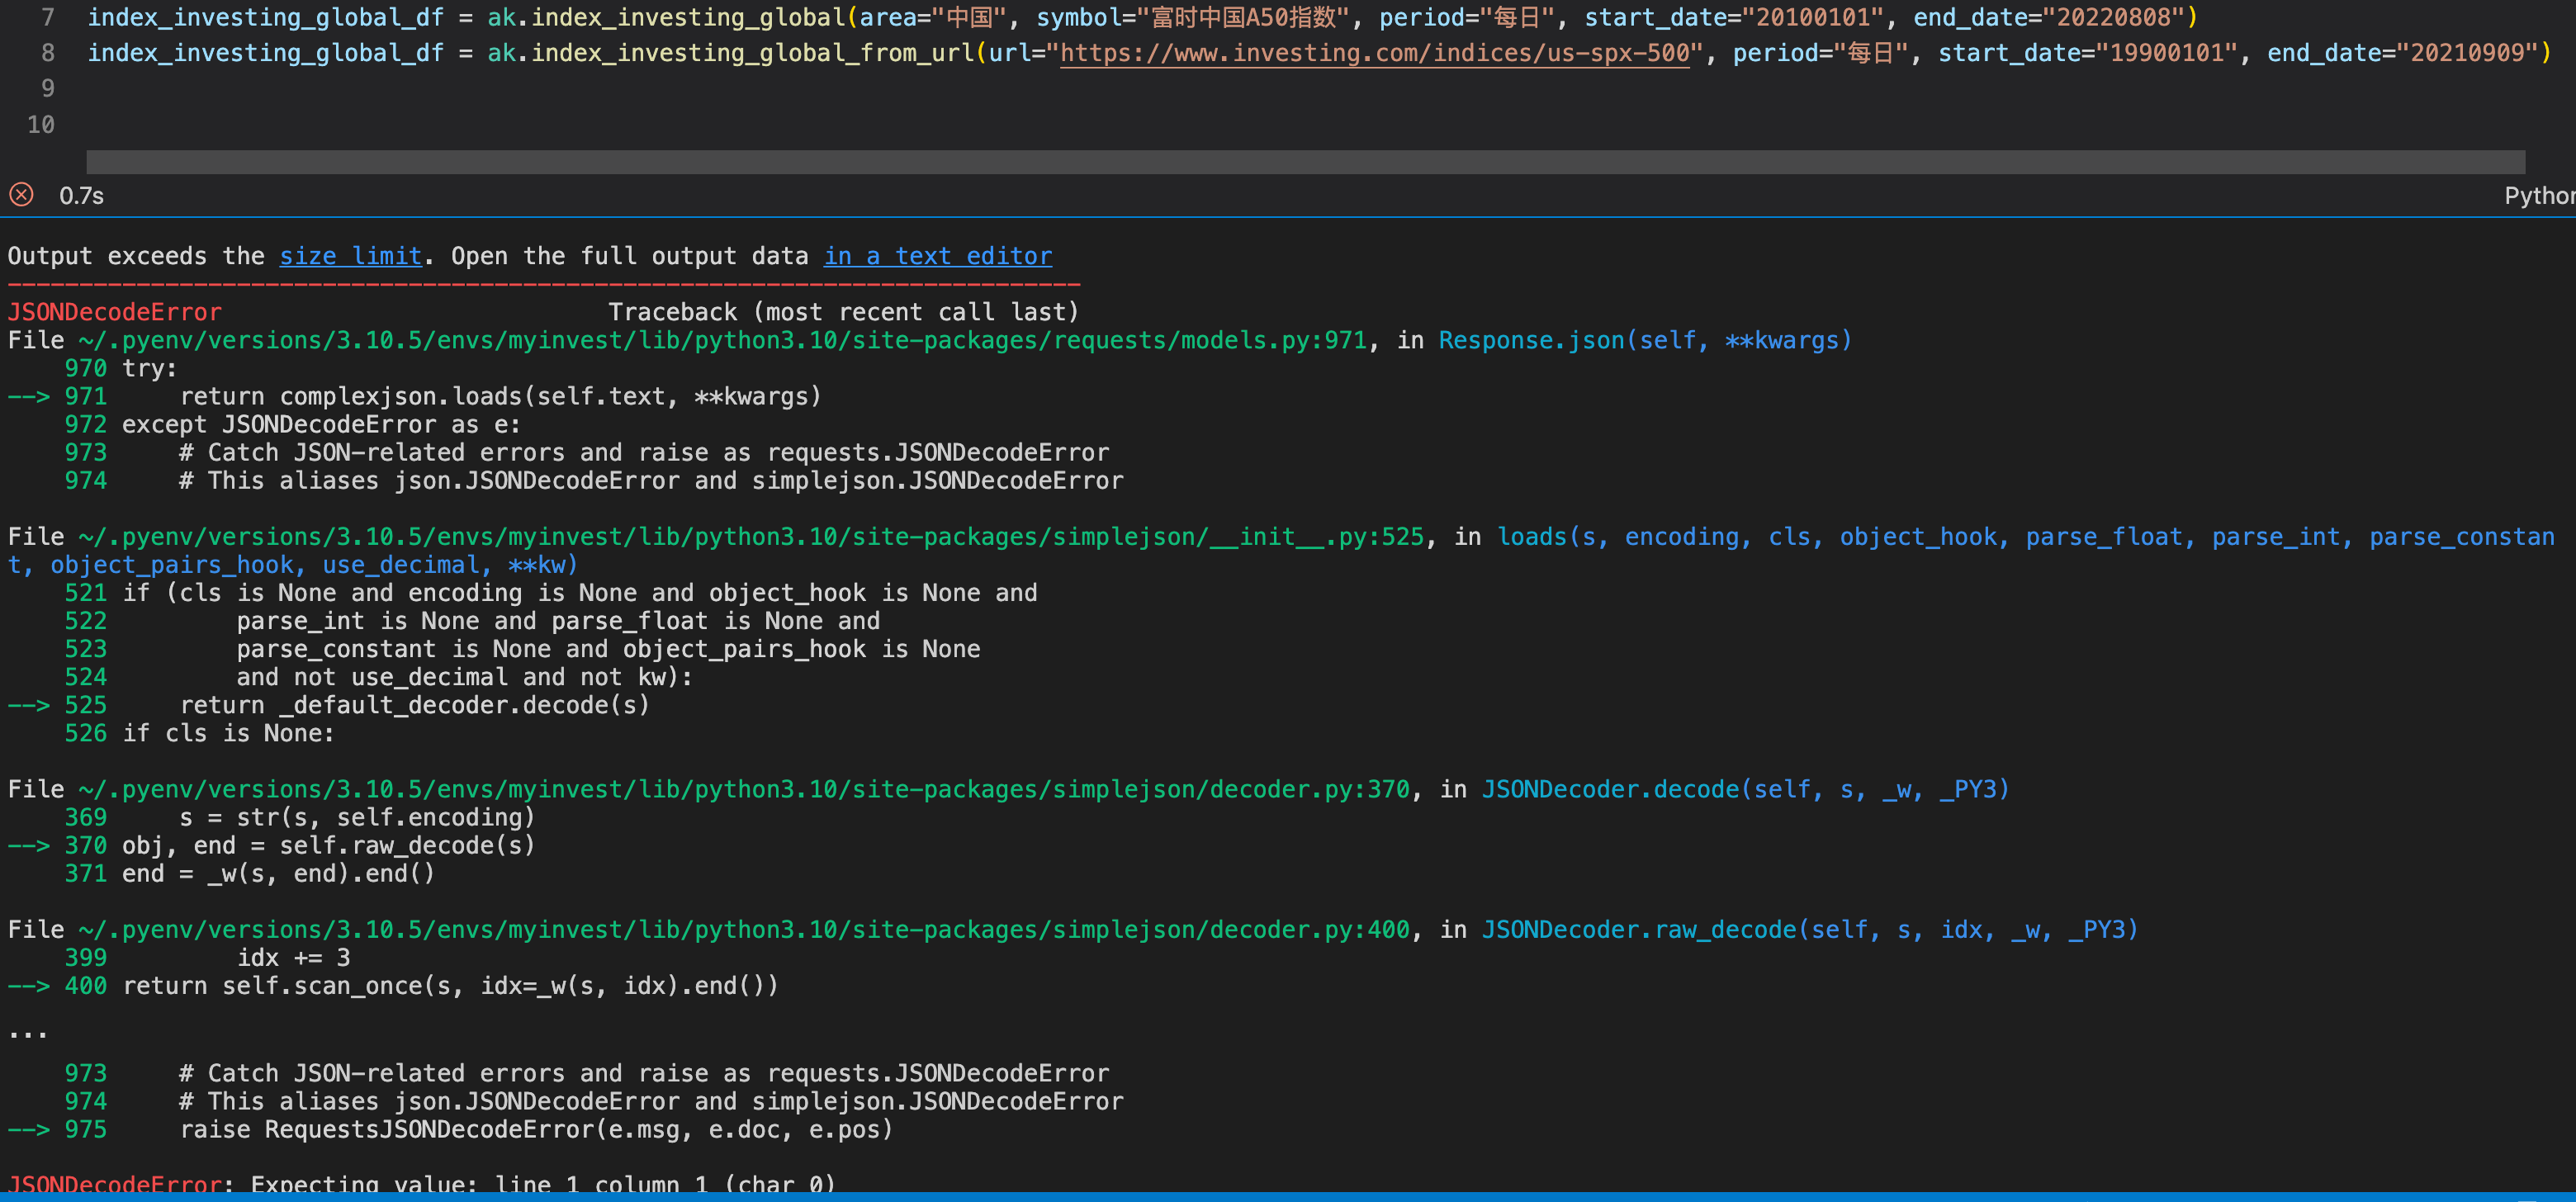Click line number 7 gutter
This screenshot has width=2576, height=1202.
pos(47,16)
